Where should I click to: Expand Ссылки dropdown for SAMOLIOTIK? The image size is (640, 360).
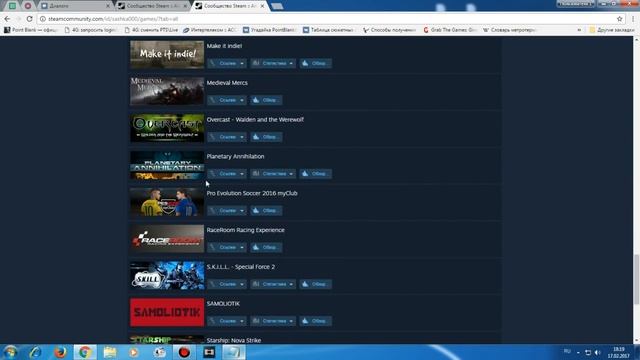tap(227, 321)
